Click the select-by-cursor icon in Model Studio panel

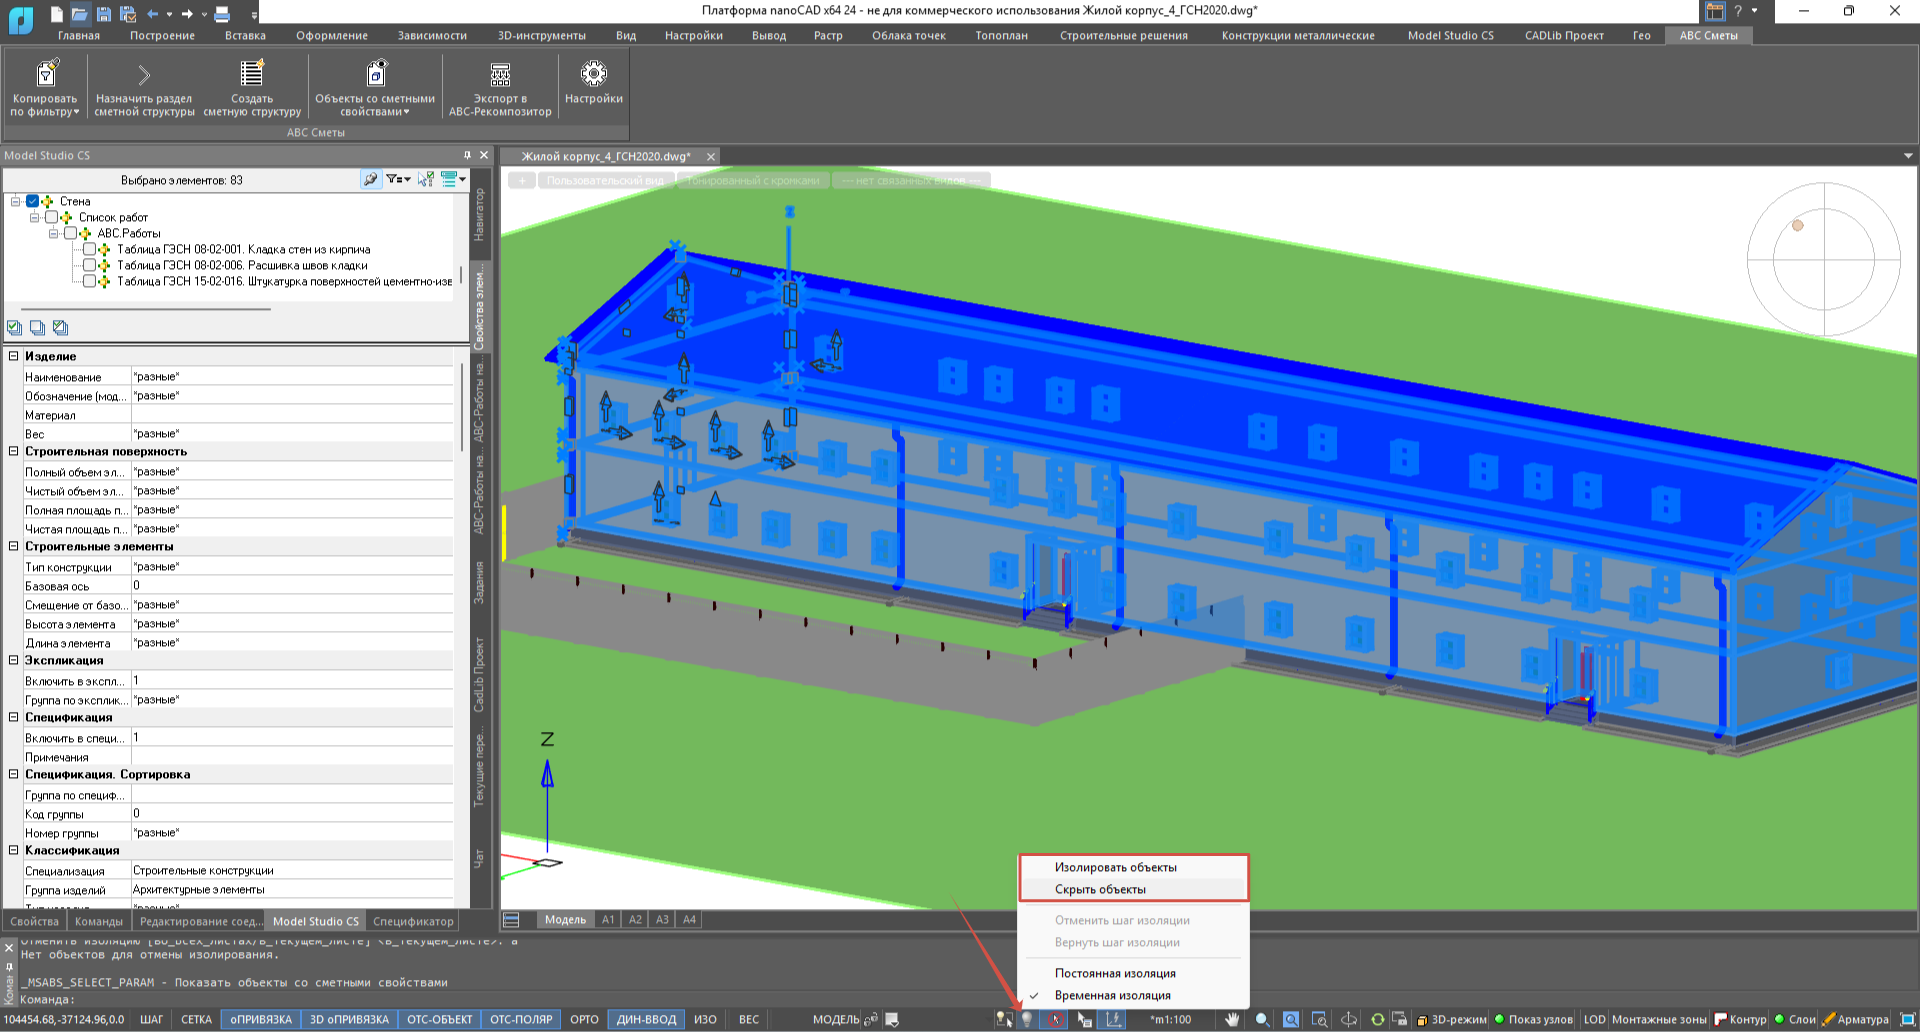click(426, 179)
